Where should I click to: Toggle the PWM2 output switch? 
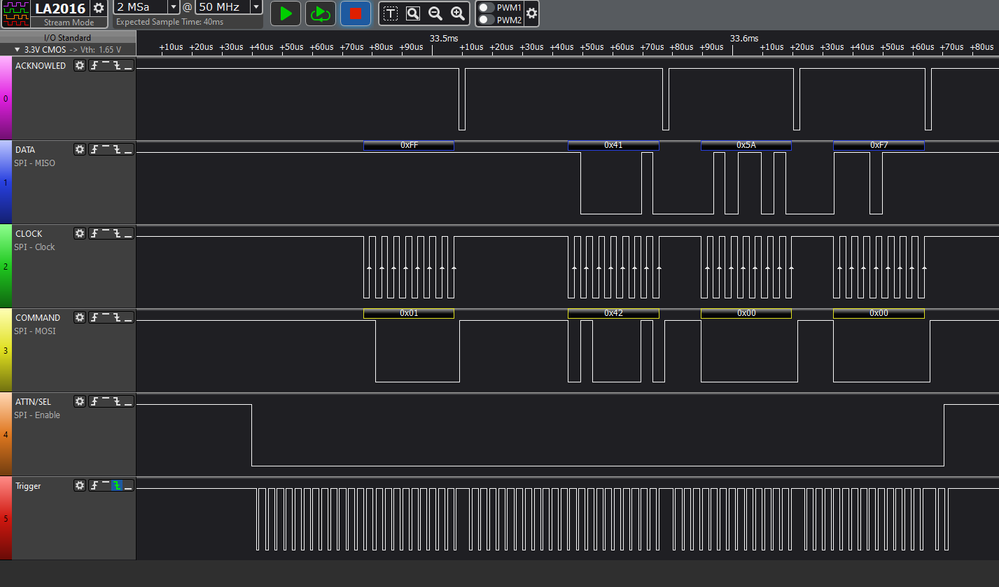coord(487,20)
